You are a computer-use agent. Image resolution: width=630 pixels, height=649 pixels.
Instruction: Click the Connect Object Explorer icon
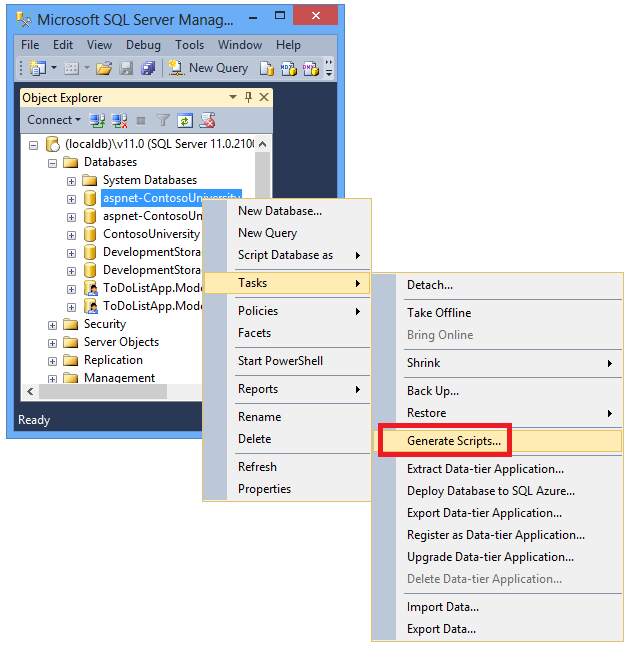tap(97, 120)
